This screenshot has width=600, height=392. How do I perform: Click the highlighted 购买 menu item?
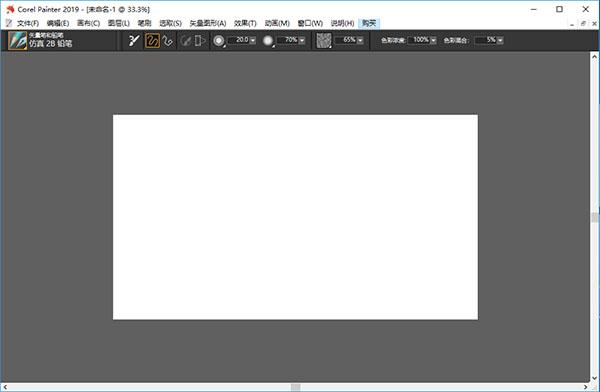[x=369, y=23]
